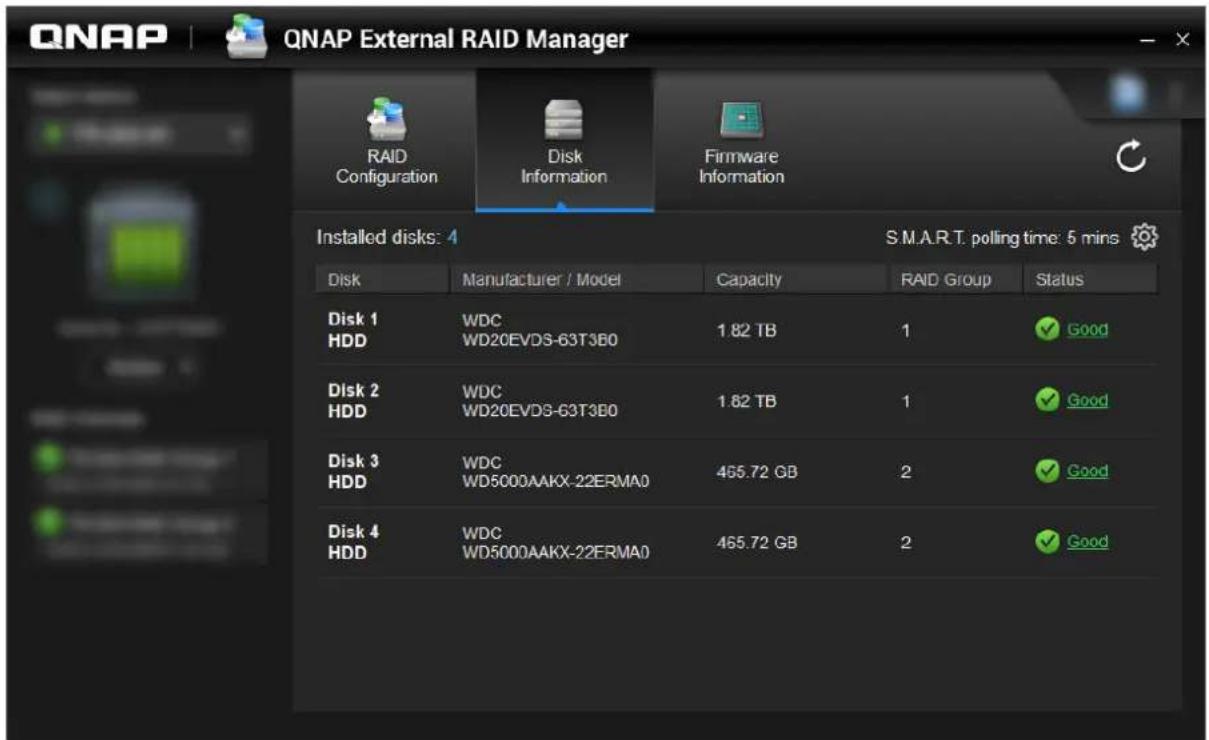Click the blurred icon in top-right corner
The height and width of the screenshot is (740, 1209).
click(x=1128, y=92)
